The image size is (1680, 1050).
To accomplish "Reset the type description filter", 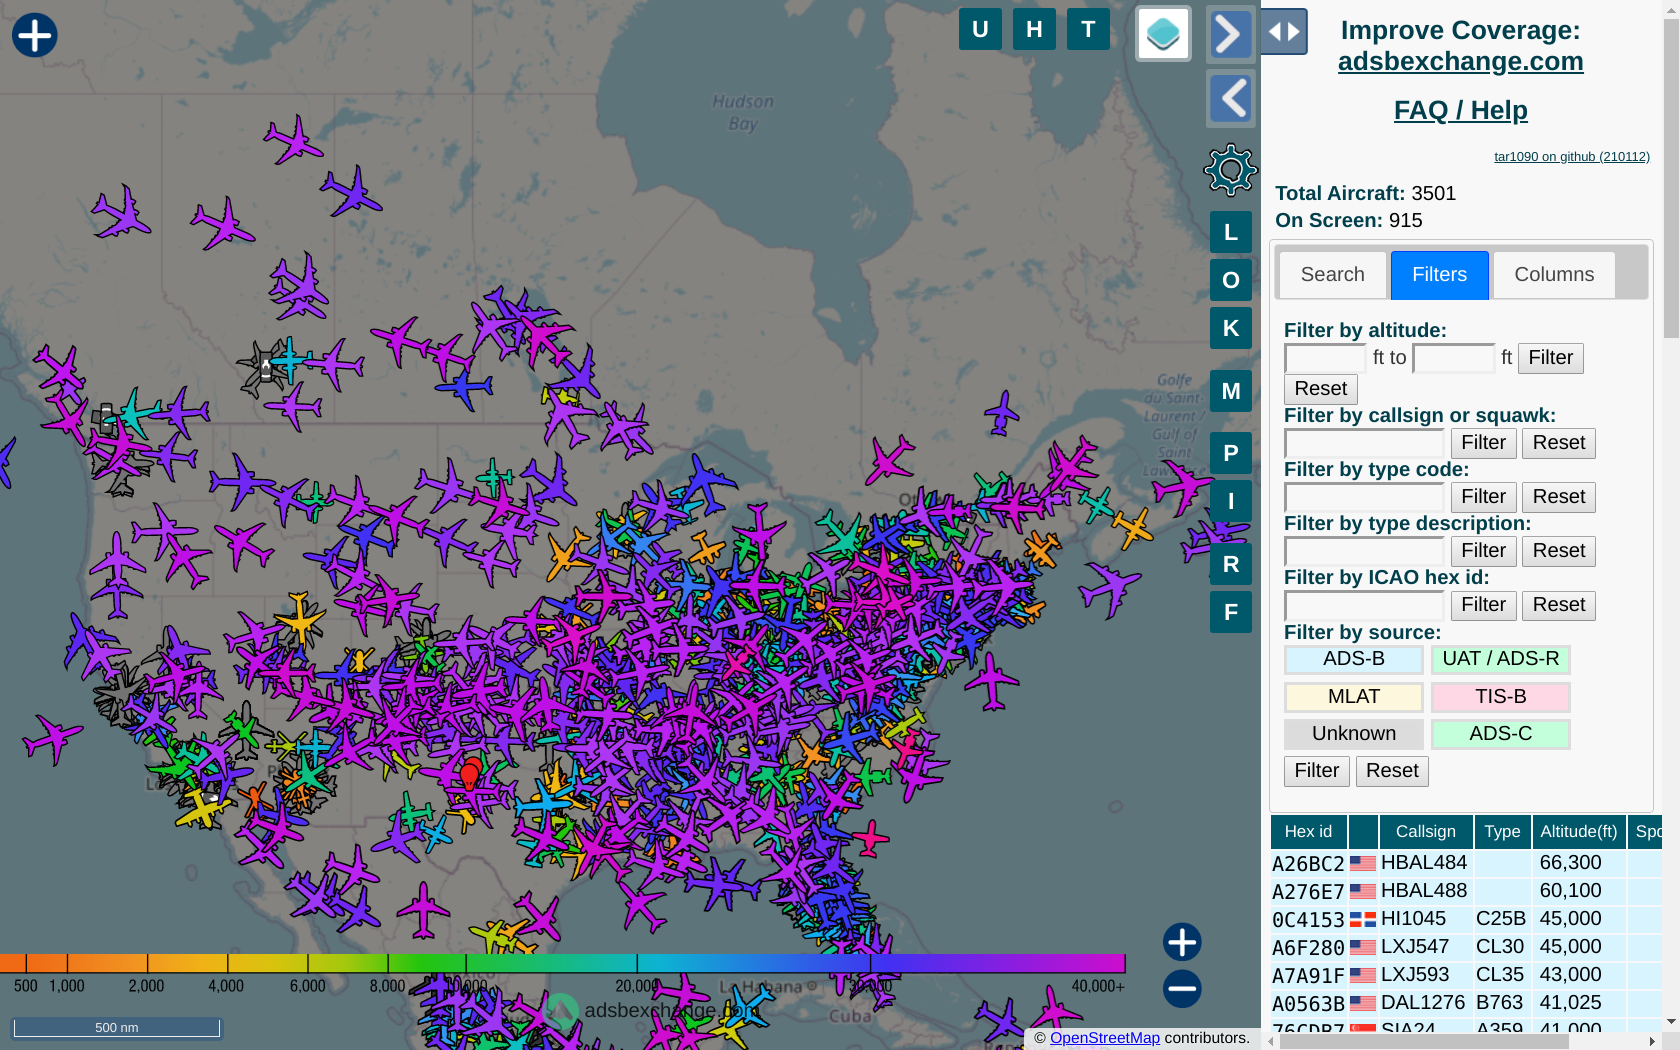I will [x=1558, y=551].
